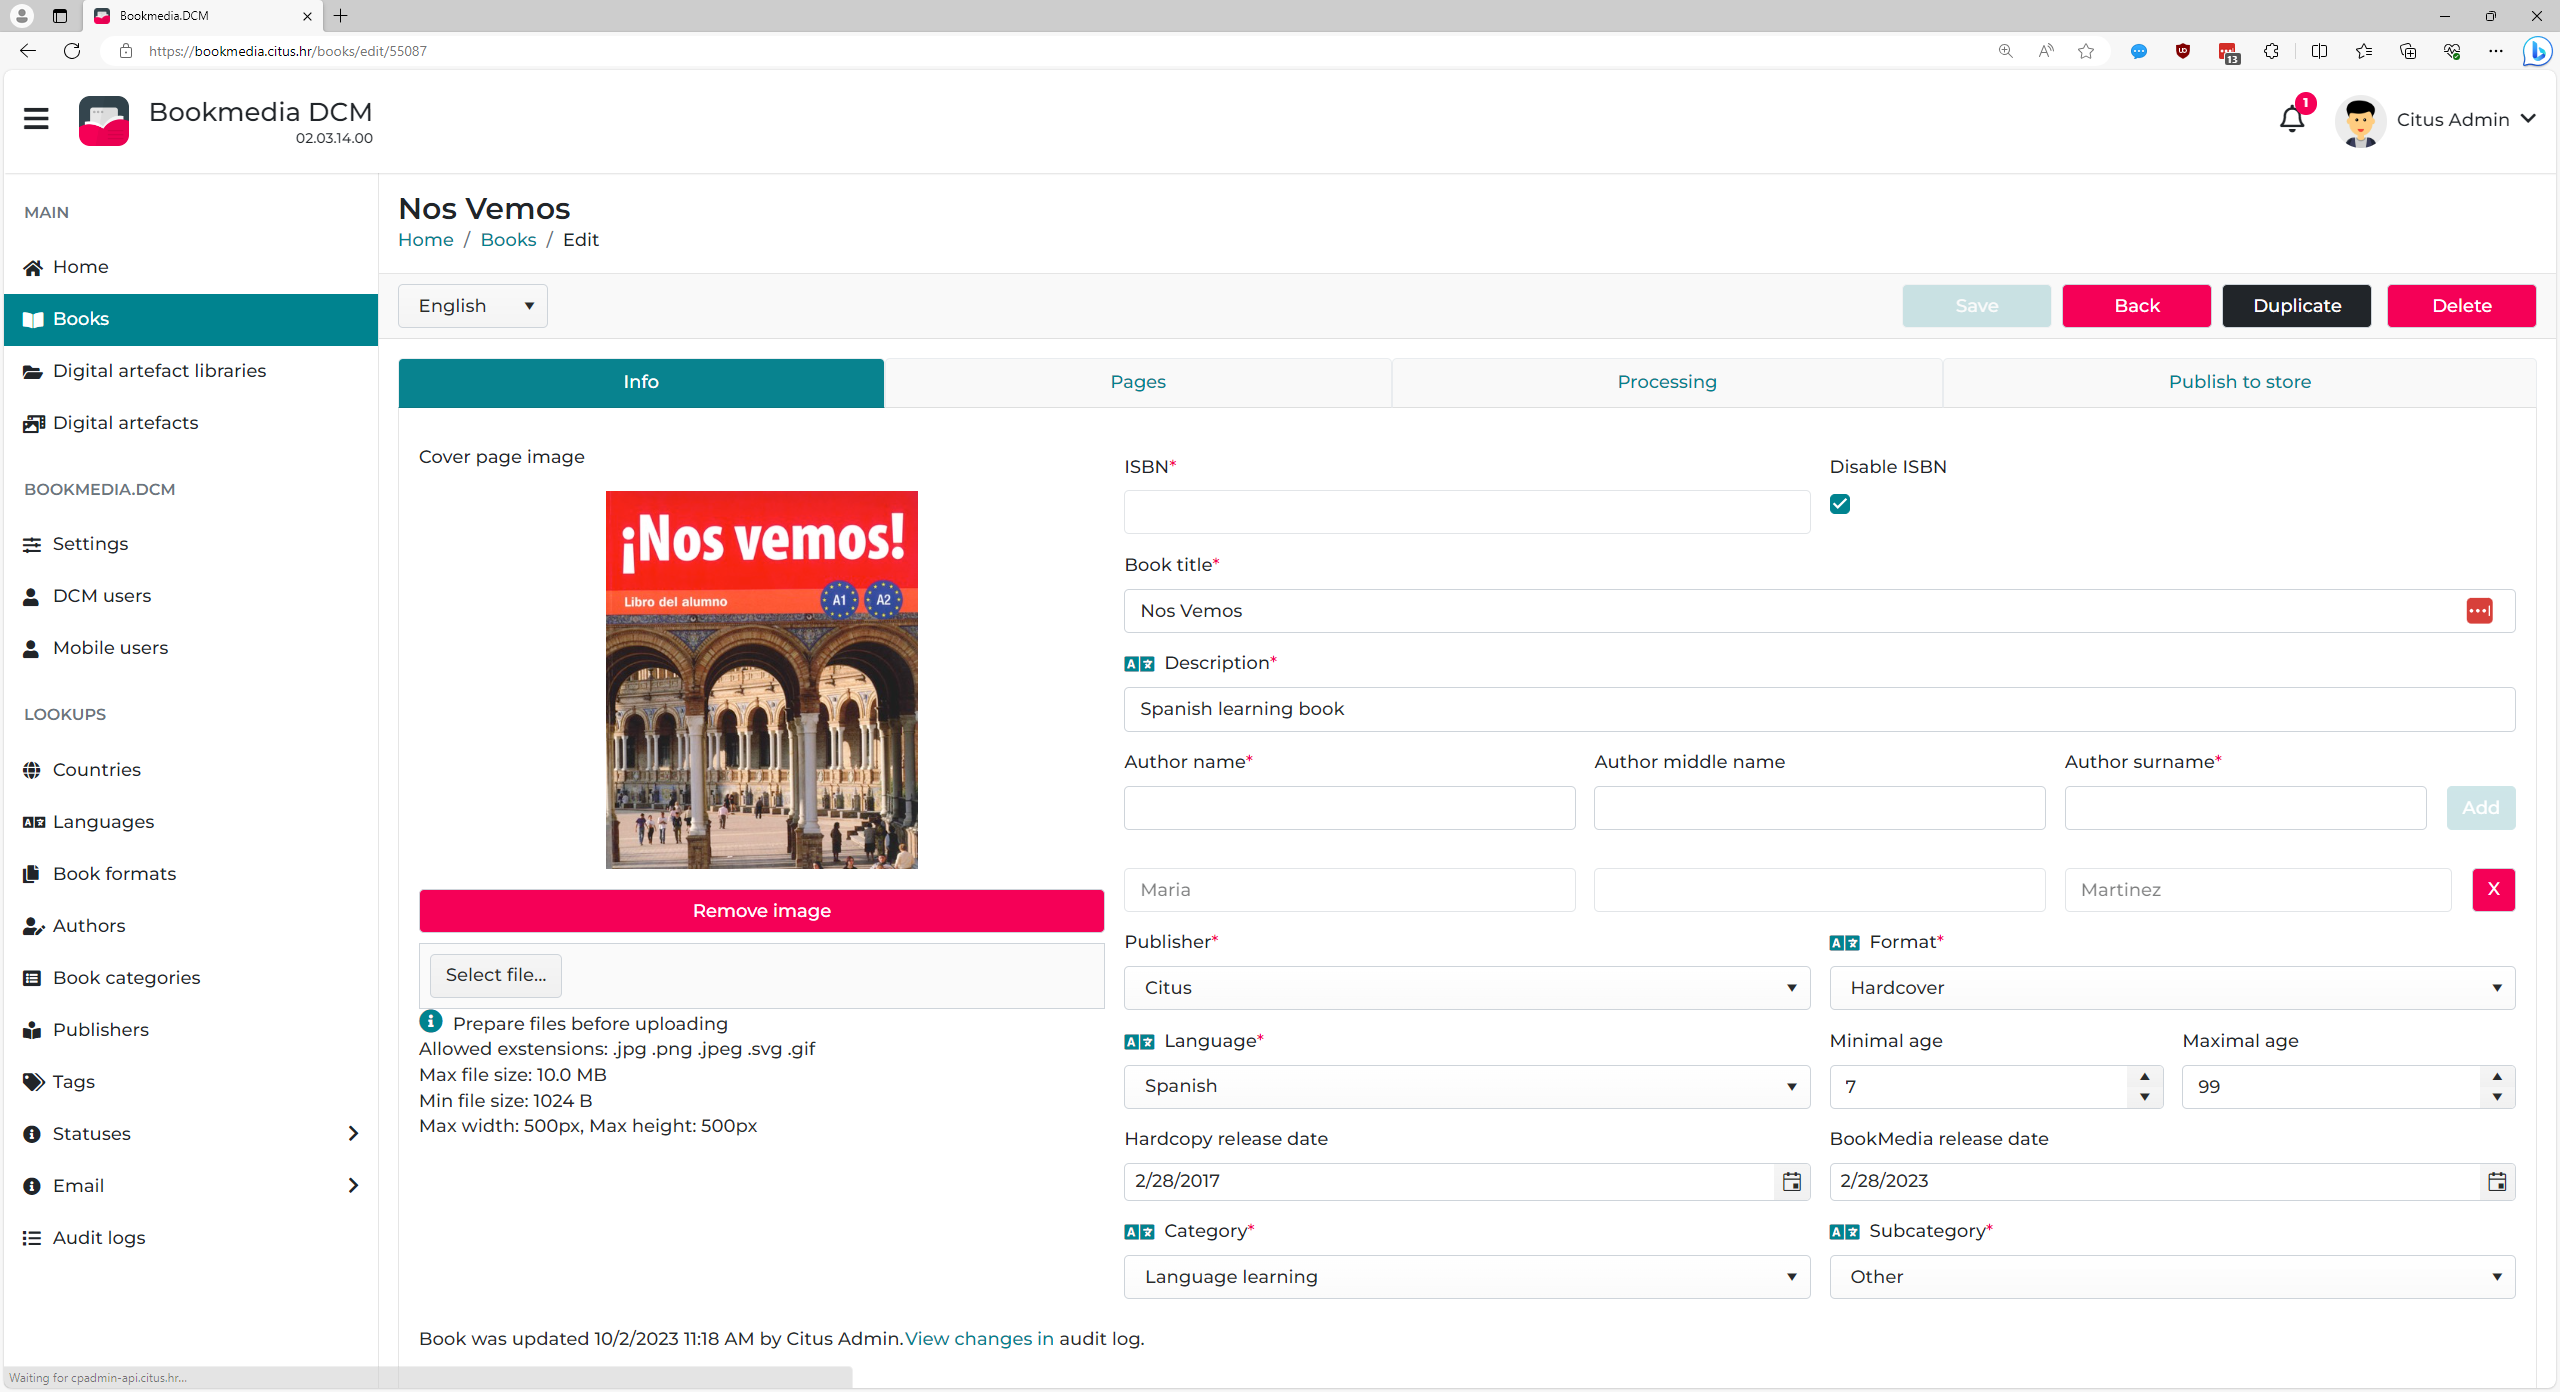
Task: Toggle the hamburger sidebar menu
Action: (x=36, y=119)
